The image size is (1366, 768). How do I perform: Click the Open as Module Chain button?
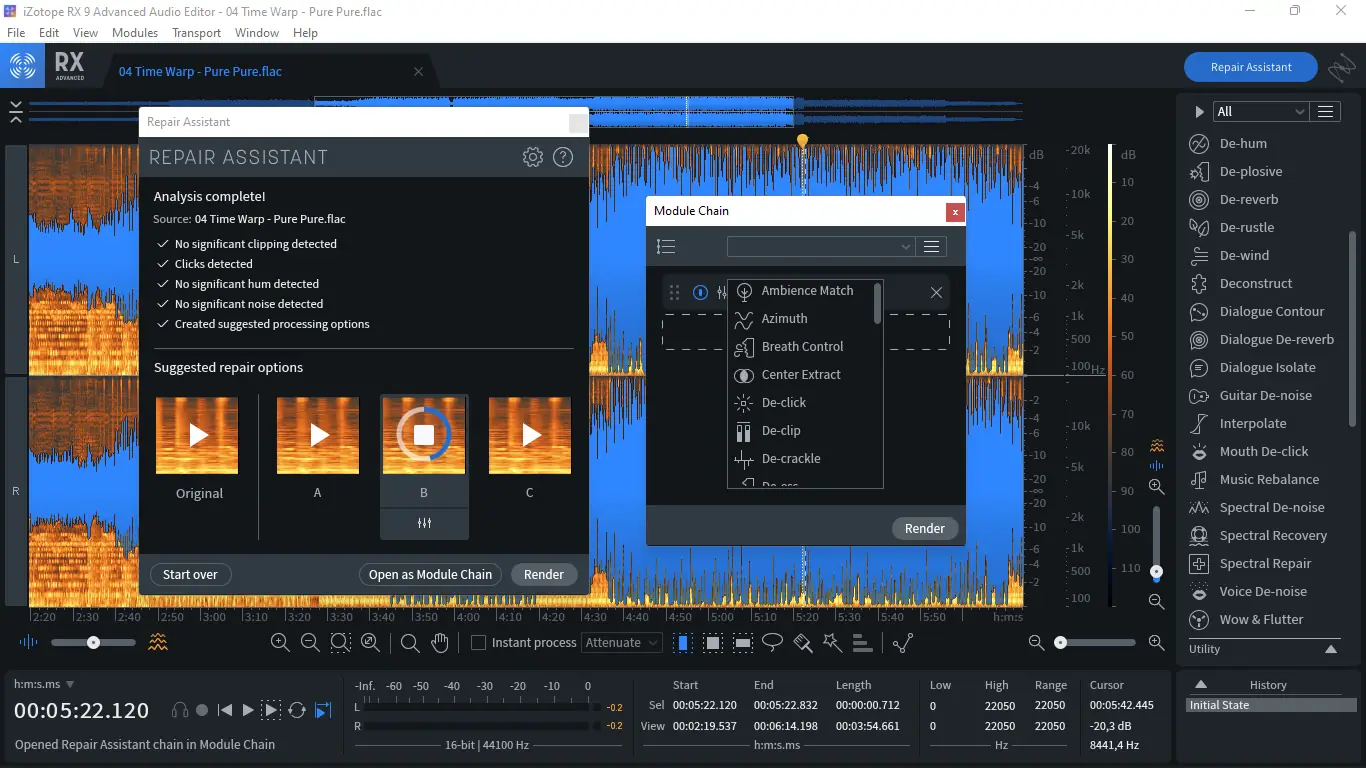coord(430,574)
